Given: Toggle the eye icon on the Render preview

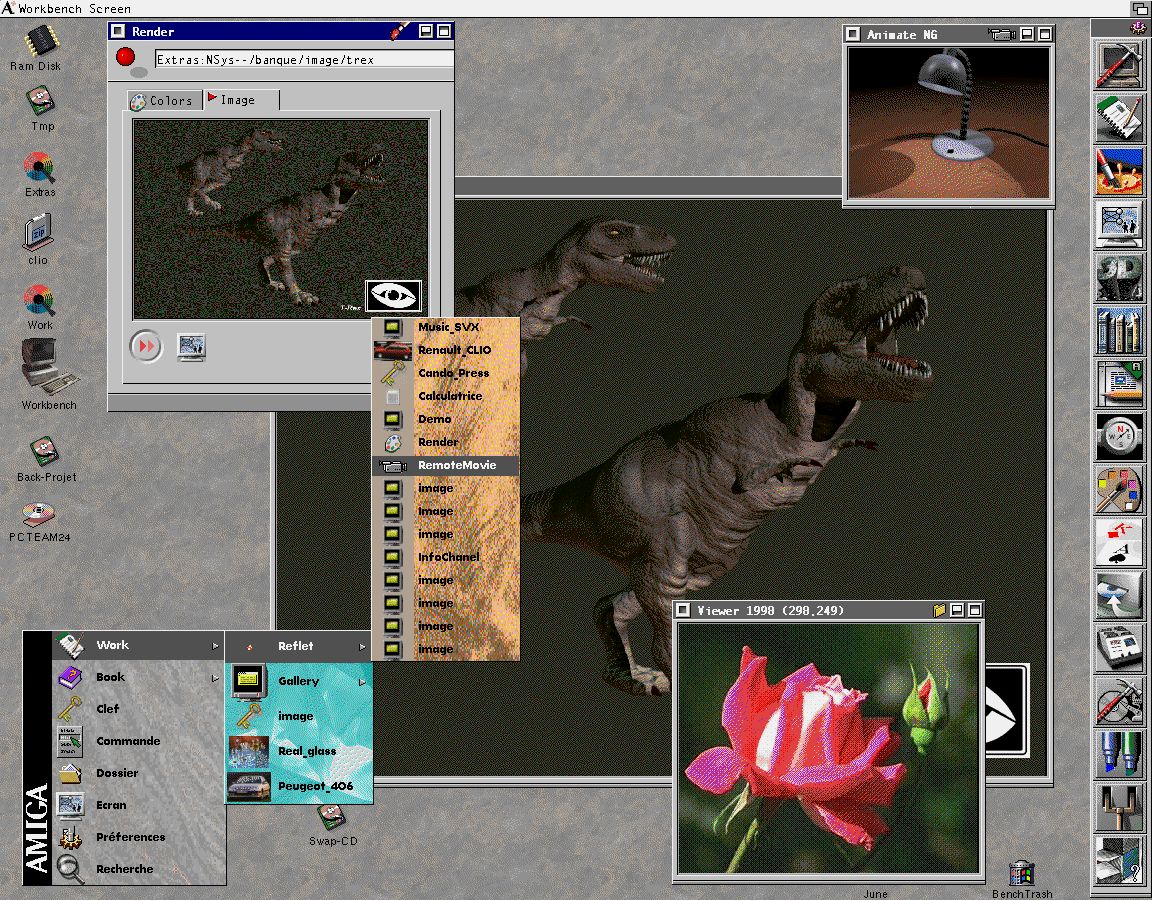Looking at the screenshot, I should pos(393,296).
